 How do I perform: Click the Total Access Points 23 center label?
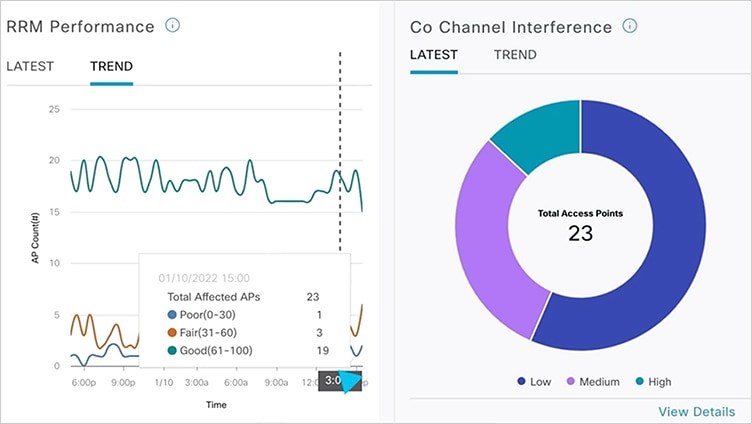pos(580,226)
